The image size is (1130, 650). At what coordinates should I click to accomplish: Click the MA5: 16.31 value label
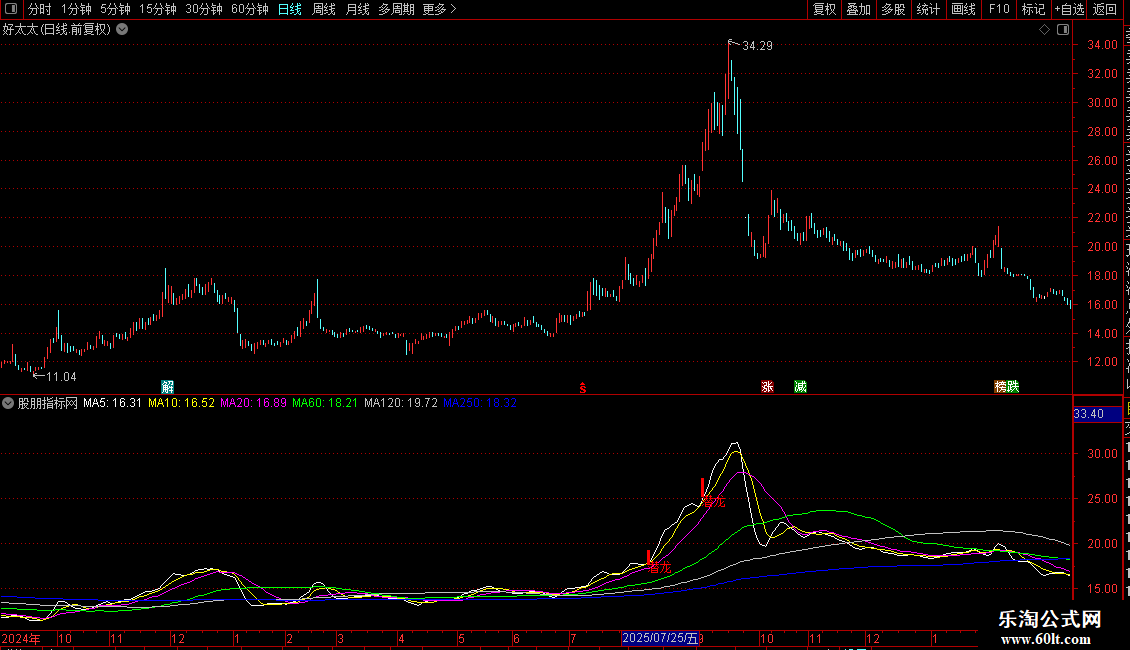point(112,403)
